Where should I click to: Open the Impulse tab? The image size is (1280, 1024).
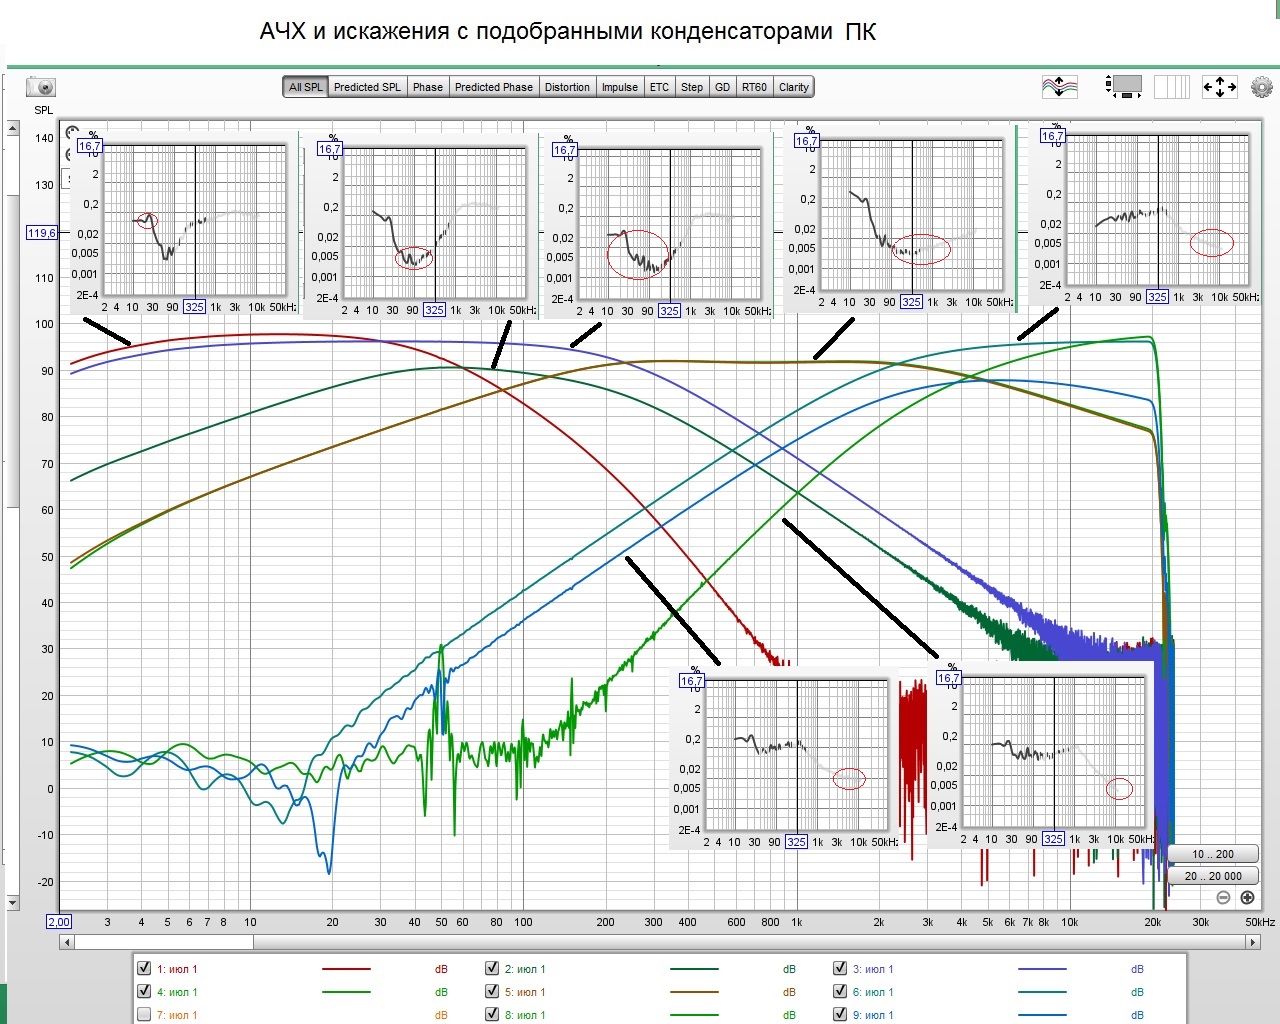point(620,87)
